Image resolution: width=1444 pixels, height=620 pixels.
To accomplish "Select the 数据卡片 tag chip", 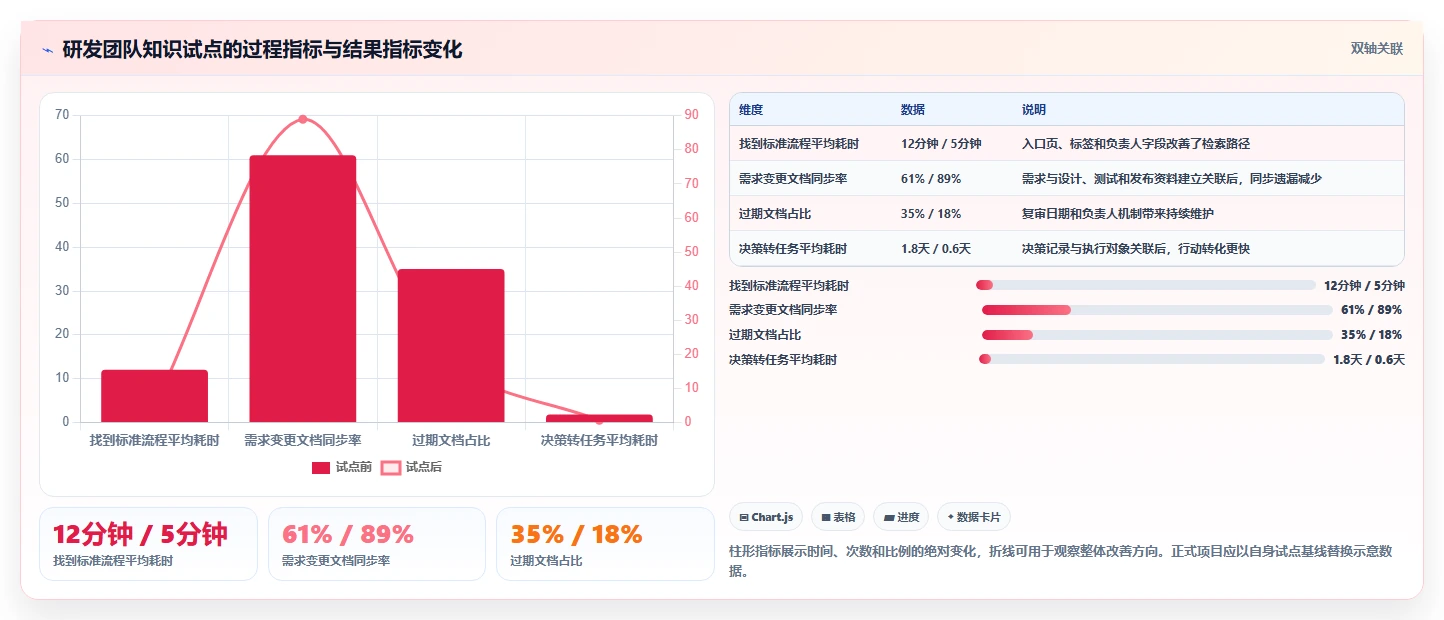I will [x=974, y=517].
